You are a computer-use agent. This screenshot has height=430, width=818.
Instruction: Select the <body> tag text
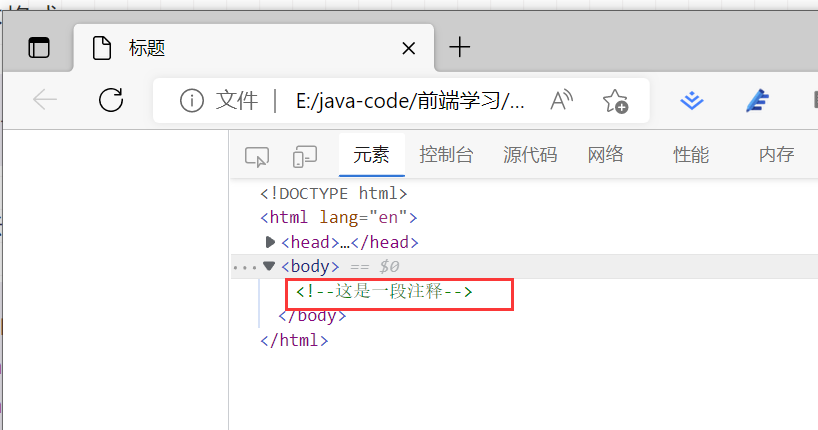coord(310,267)
